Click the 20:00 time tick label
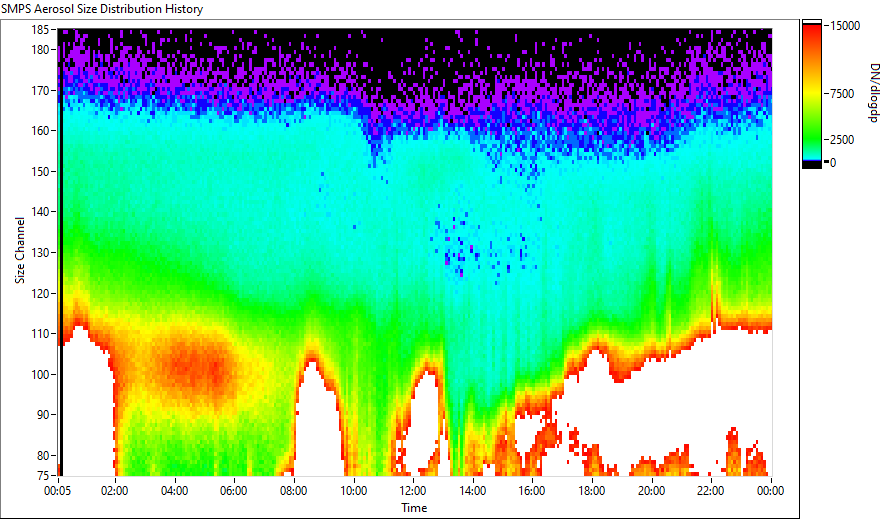Screen dimensions: 884x519 tap(651, 491)
